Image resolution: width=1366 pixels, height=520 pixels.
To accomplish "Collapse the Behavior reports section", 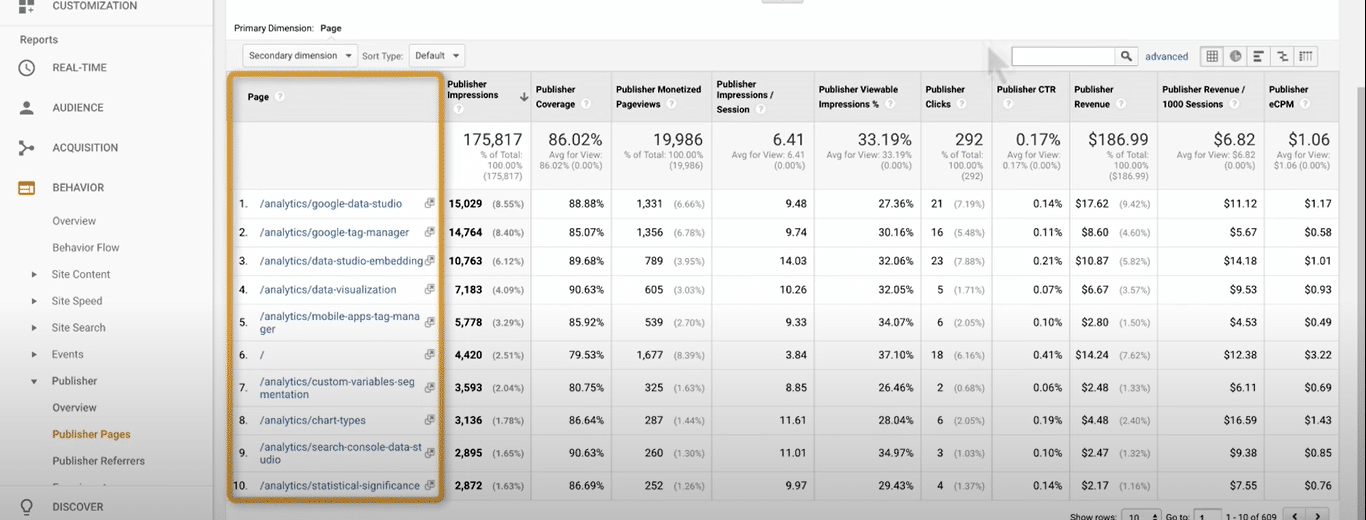I will 78,188.
